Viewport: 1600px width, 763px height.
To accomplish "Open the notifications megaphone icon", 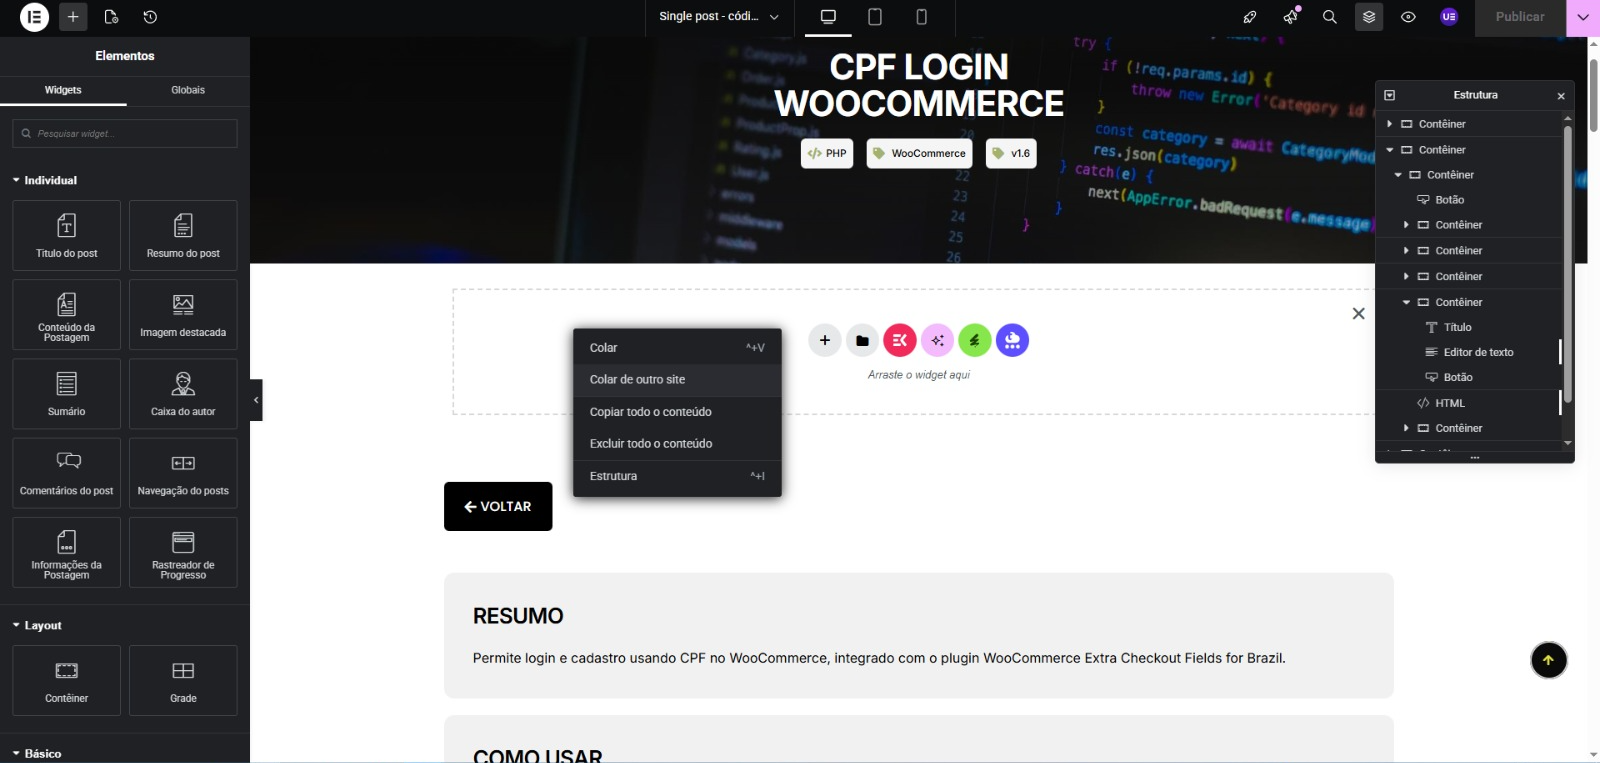I will point(1290,17).
